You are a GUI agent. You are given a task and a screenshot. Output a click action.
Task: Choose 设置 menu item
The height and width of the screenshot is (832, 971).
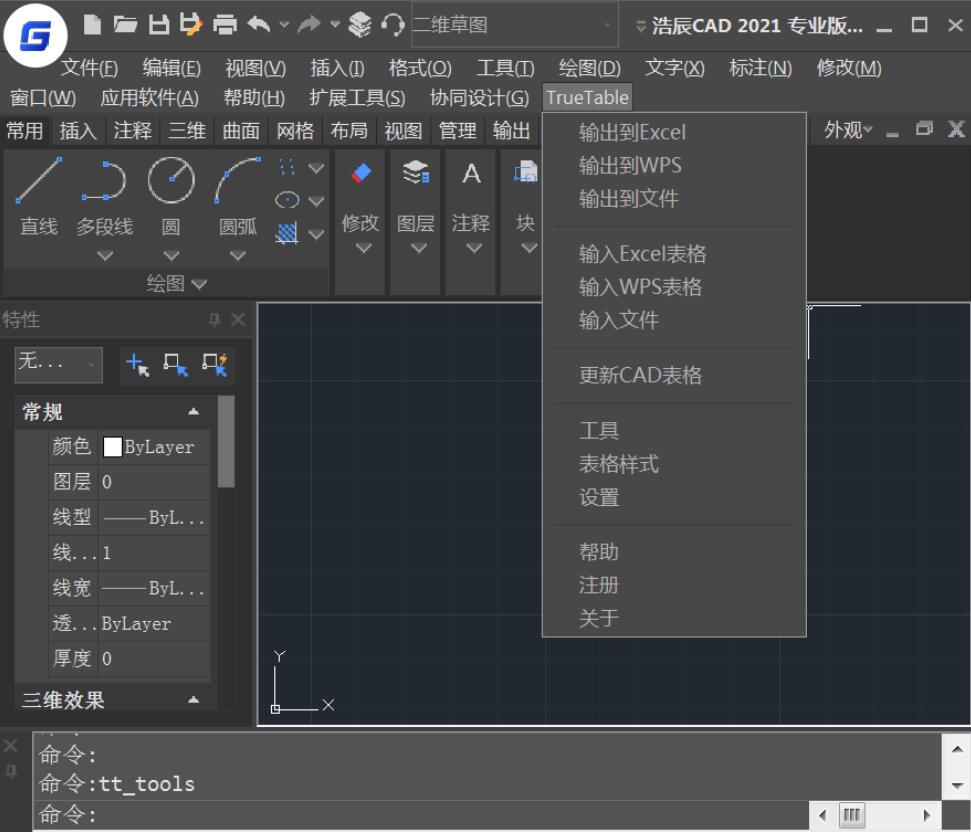click(599, 498)
